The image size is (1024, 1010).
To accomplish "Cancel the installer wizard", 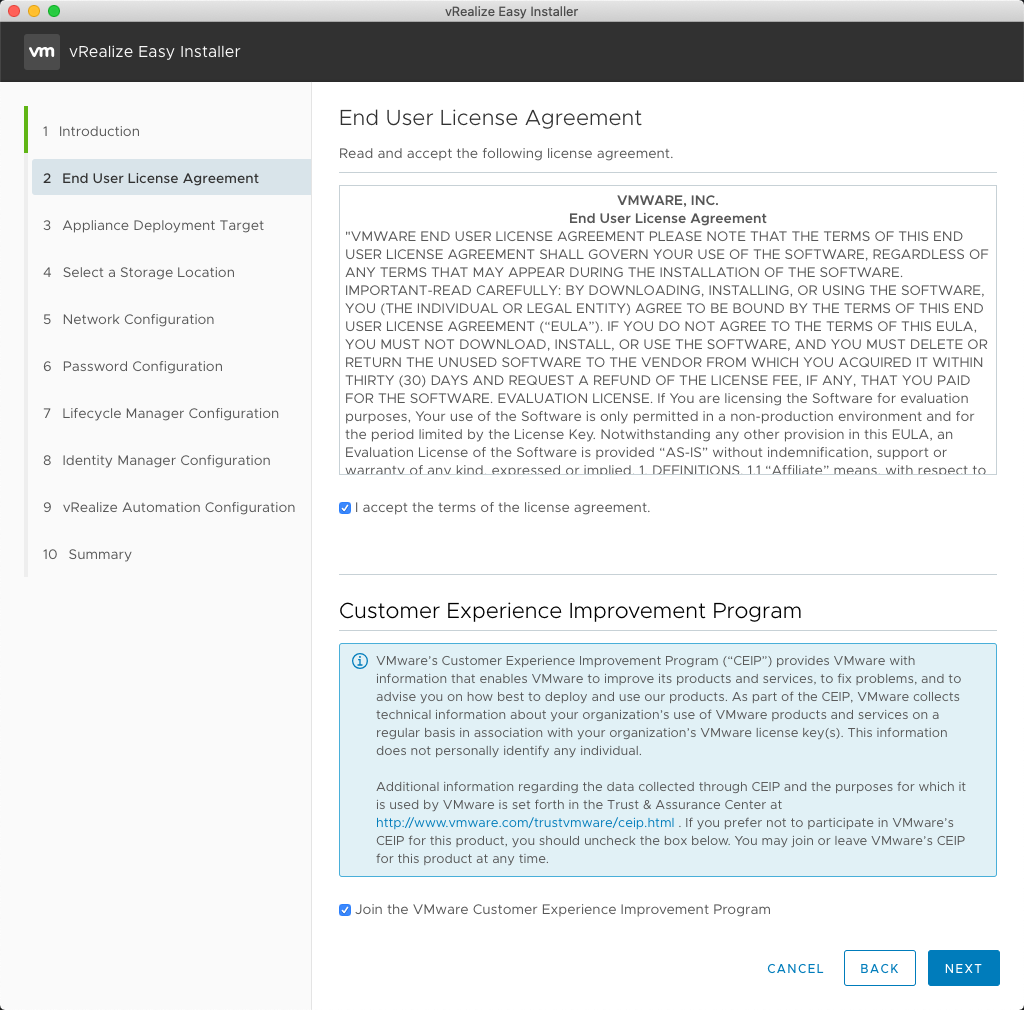I will tap(795, 968).
